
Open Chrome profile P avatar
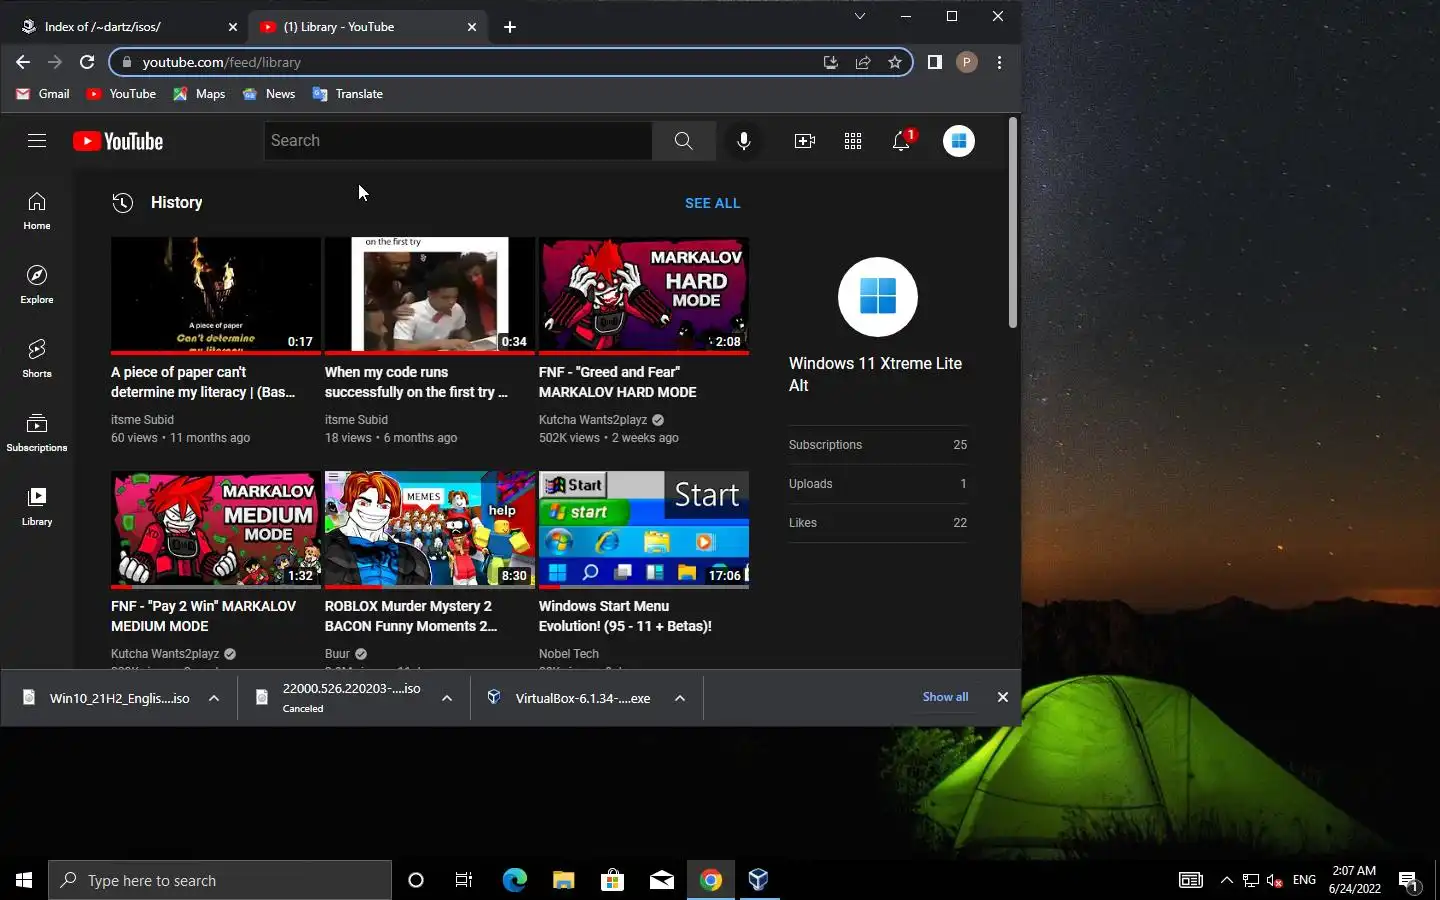(x=966, y=62)
